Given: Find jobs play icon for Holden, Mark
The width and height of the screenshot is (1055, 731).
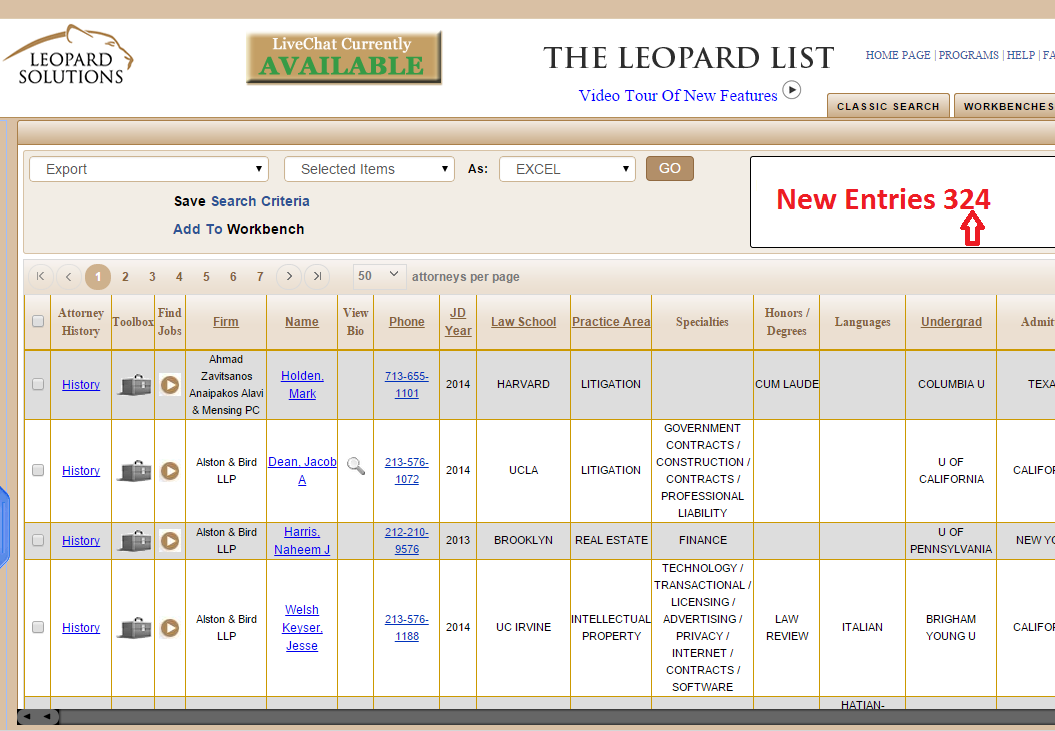Looking at the screenshot, I should [x=170, y=385].
